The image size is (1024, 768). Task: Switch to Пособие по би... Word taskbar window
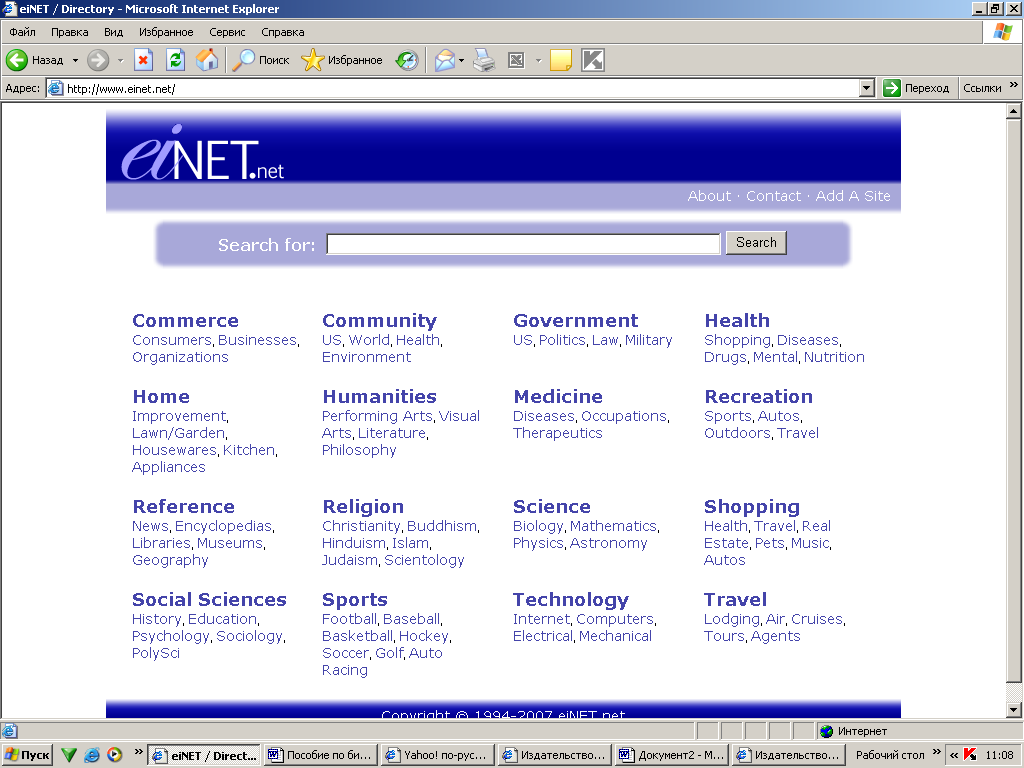tap(320, 755)
